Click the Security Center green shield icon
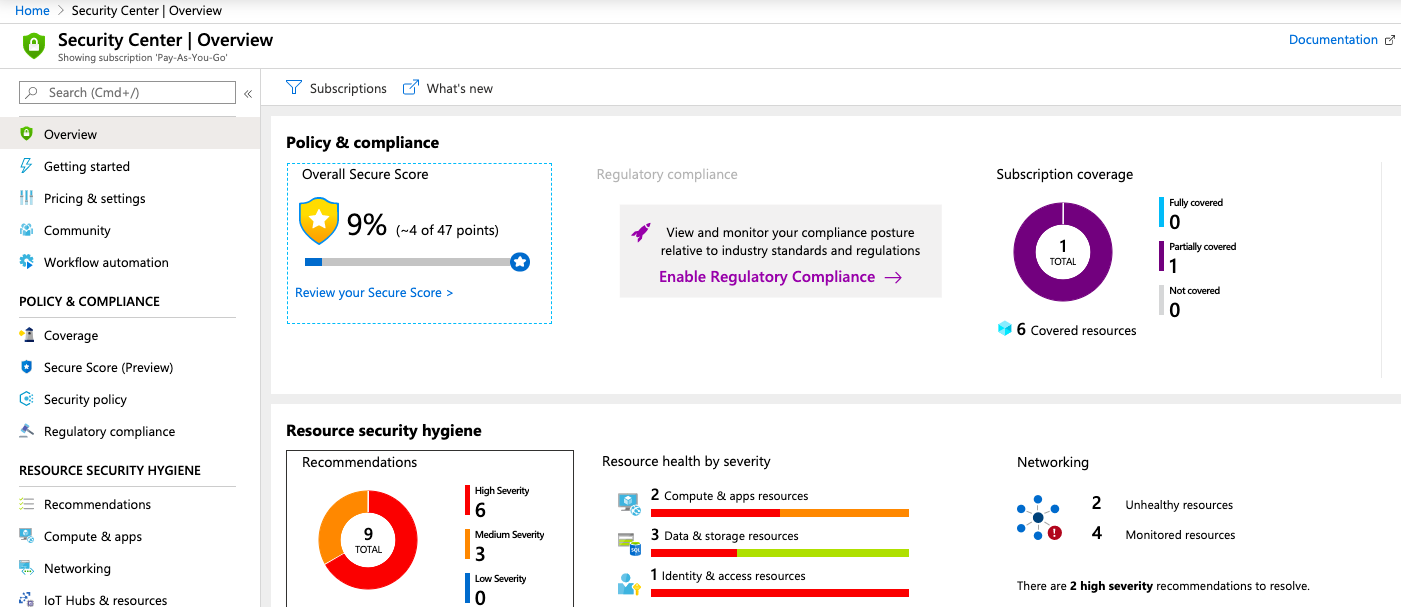The height and width of the screenshot is (607, 1401). (34, 45)
